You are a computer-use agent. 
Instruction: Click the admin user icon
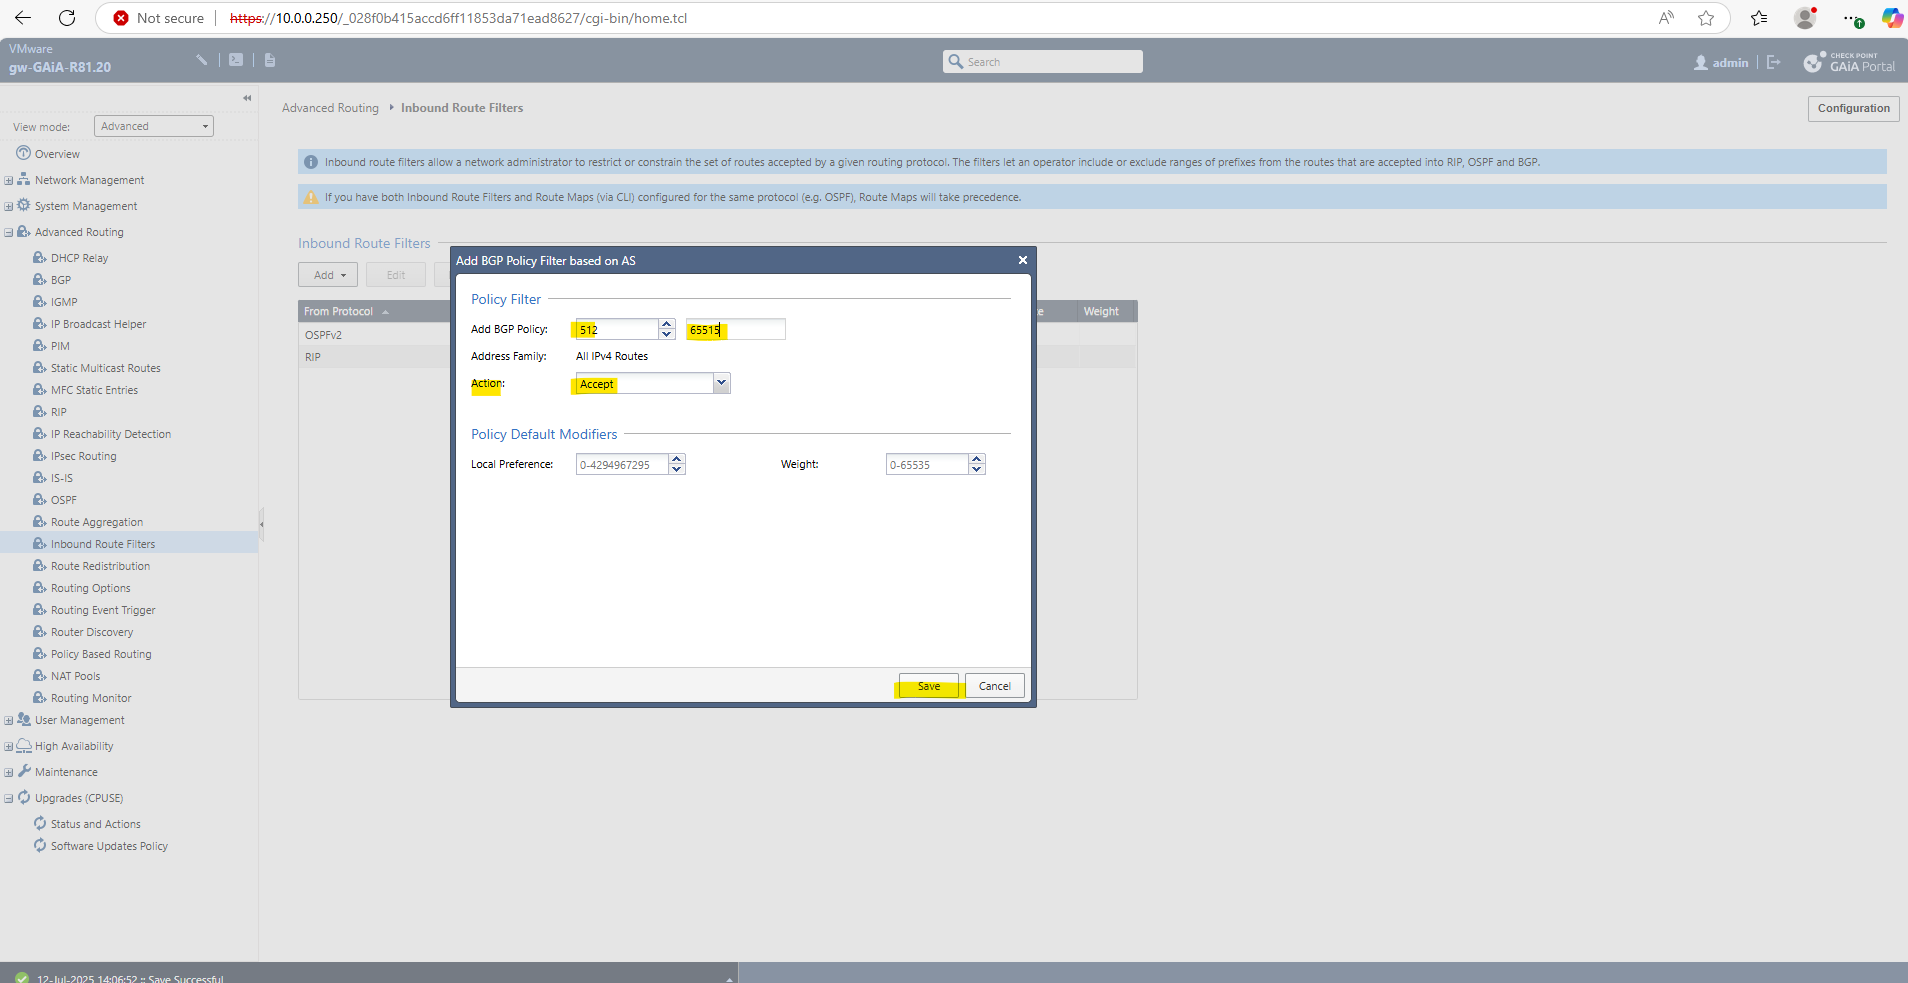click(x=1701, y=62)
